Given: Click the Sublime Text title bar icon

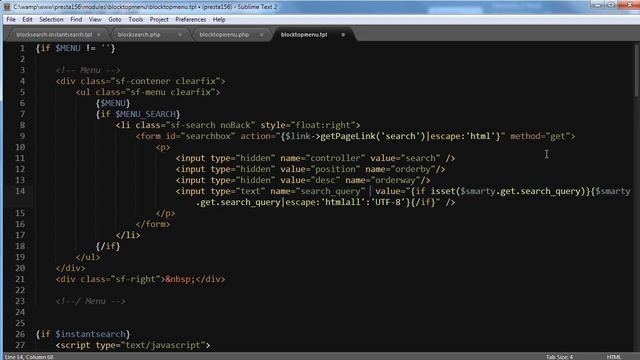Looking at the screenshot, I should point(7,7).
